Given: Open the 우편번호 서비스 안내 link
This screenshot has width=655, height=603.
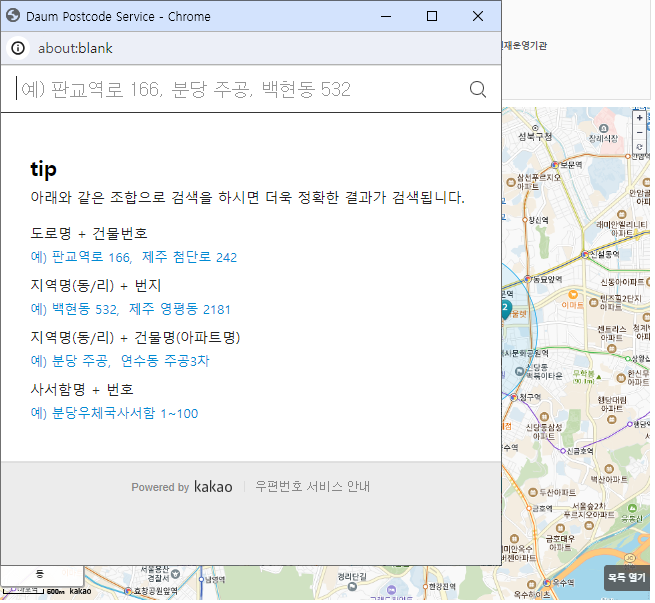Looking at the screenshot, I should [312, 486].
